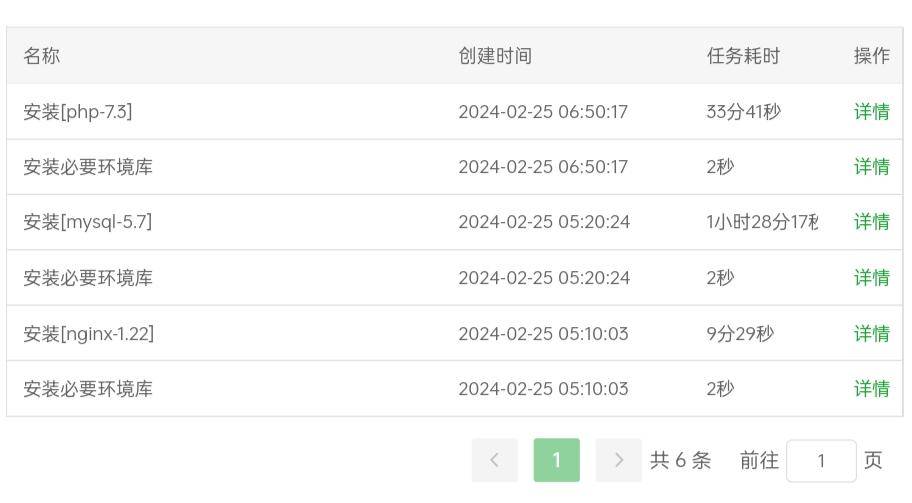Image resolution: width=912 pixels, height=503 pixels.
Task: Click the 1小时28分17秒 duration cell
Action: [762, 222]
